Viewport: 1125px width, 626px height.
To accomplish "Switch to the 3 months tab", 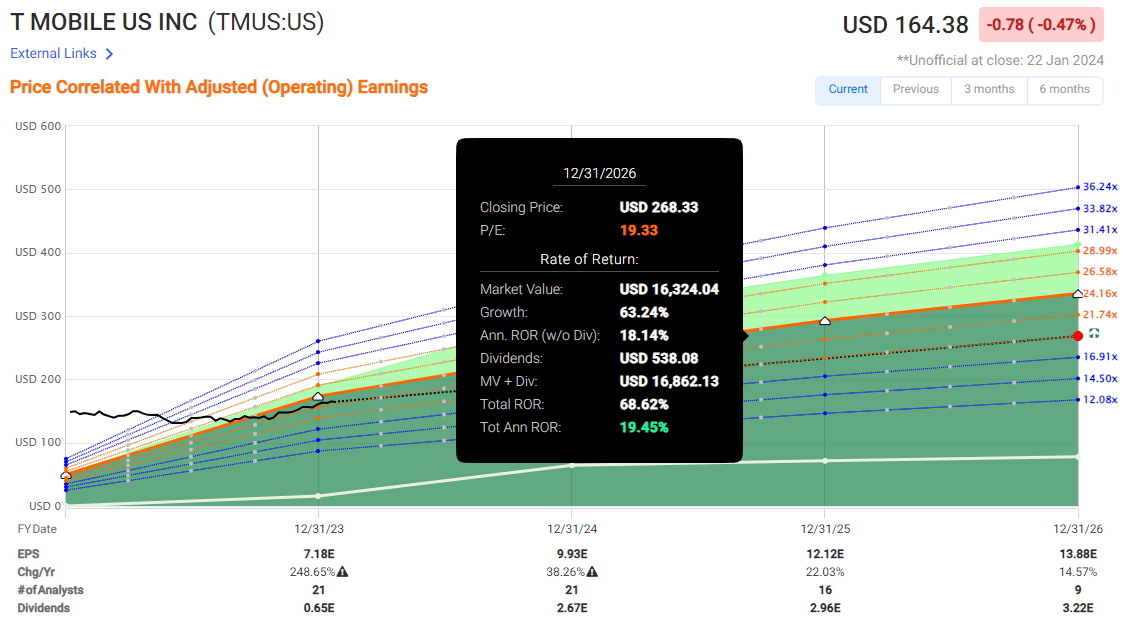I will coord(989,89).
